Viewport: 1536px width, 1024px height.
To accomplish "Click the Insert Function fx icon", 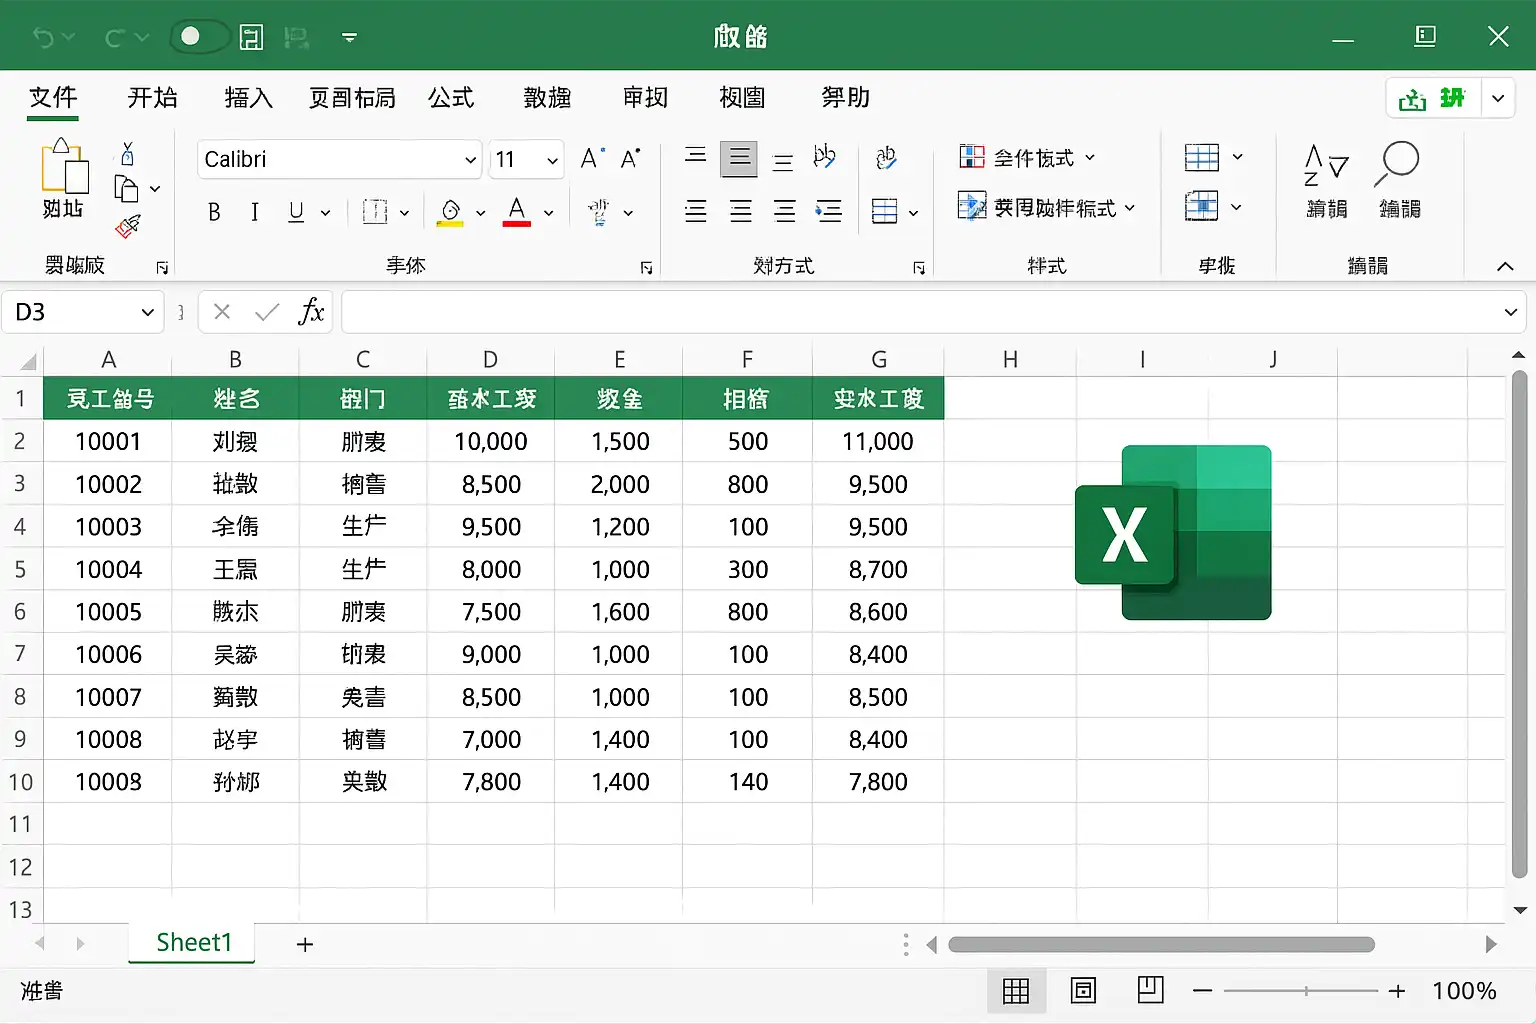I will click(x=311, y=312).
